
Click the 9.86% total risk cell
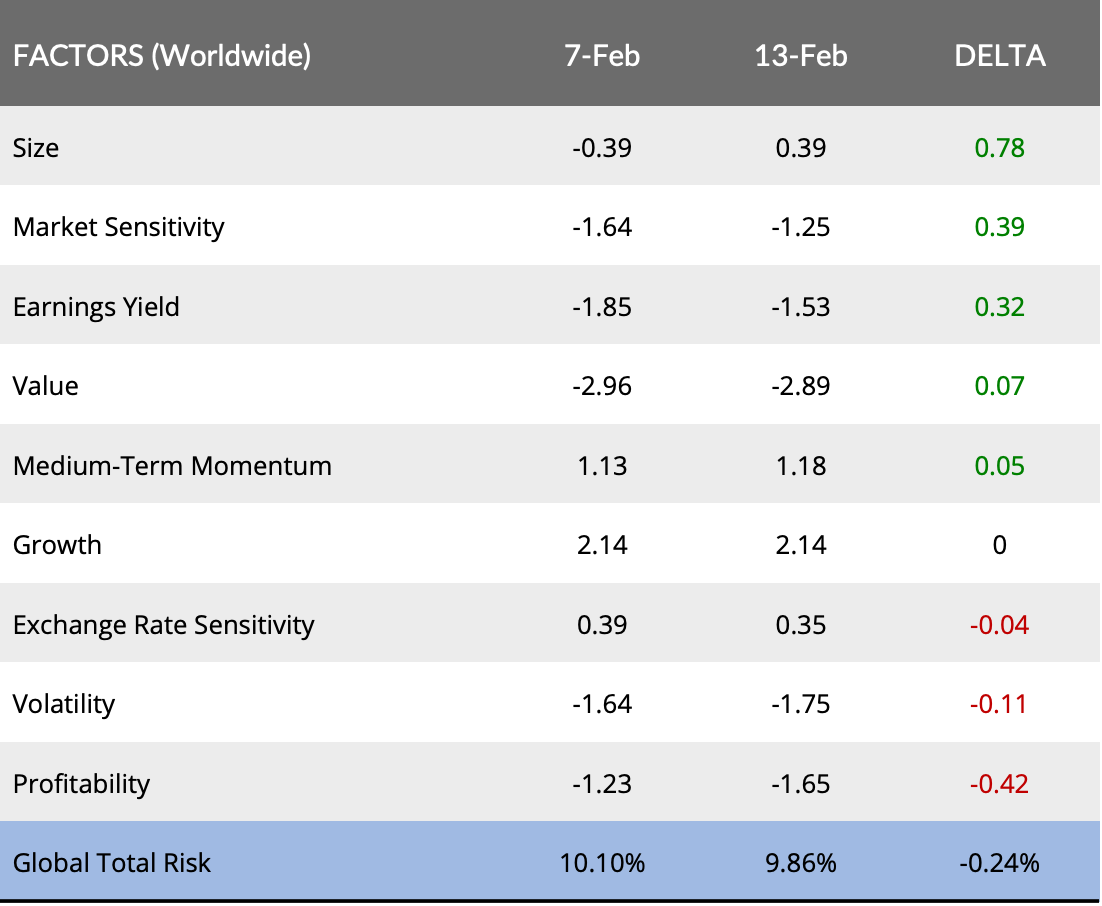point(801,862)
